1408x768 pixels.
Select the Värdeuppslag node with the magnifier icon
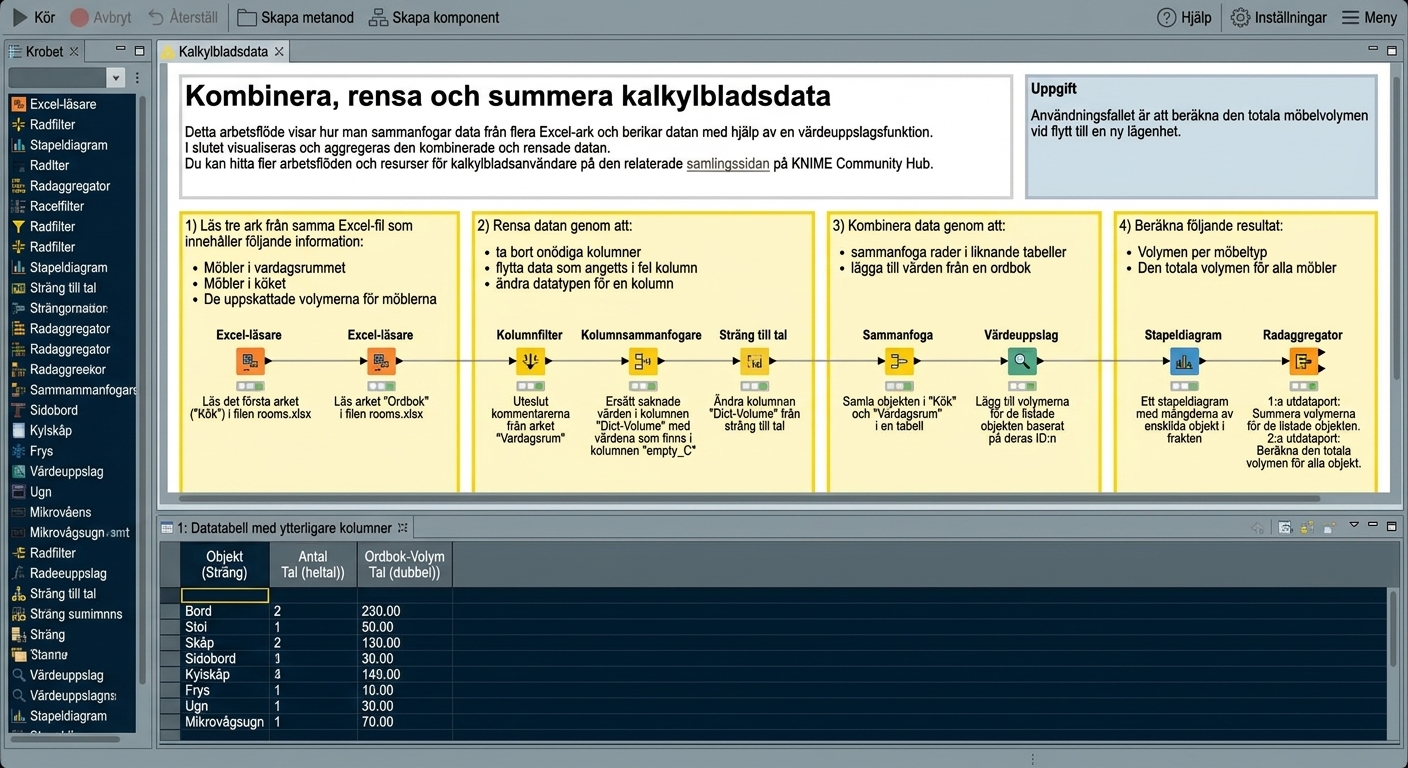1021,362
